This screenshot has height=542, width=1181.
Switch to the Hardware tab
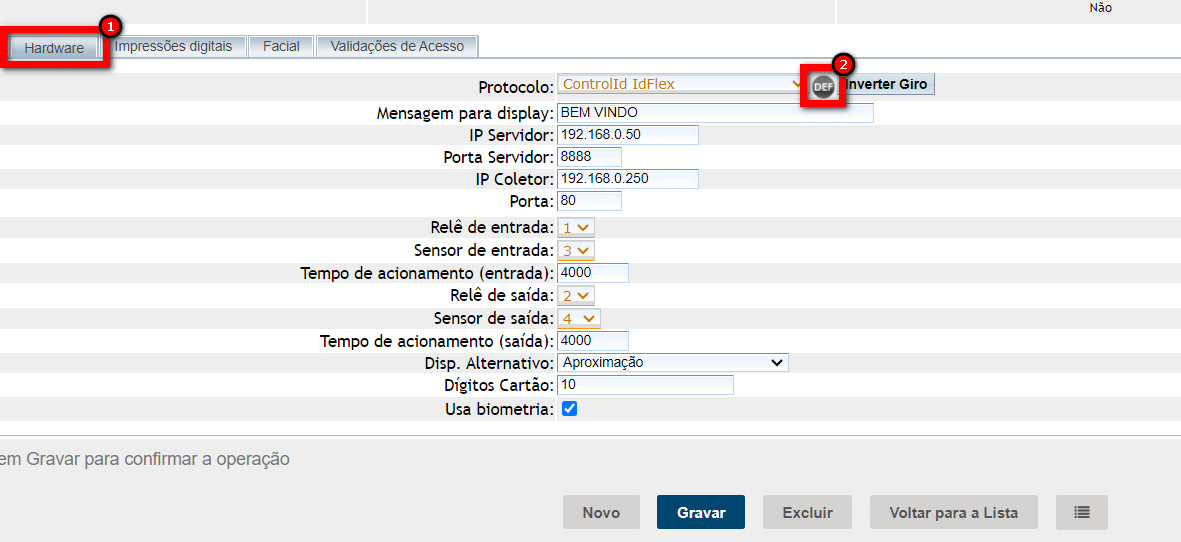(x=54, y=48)
